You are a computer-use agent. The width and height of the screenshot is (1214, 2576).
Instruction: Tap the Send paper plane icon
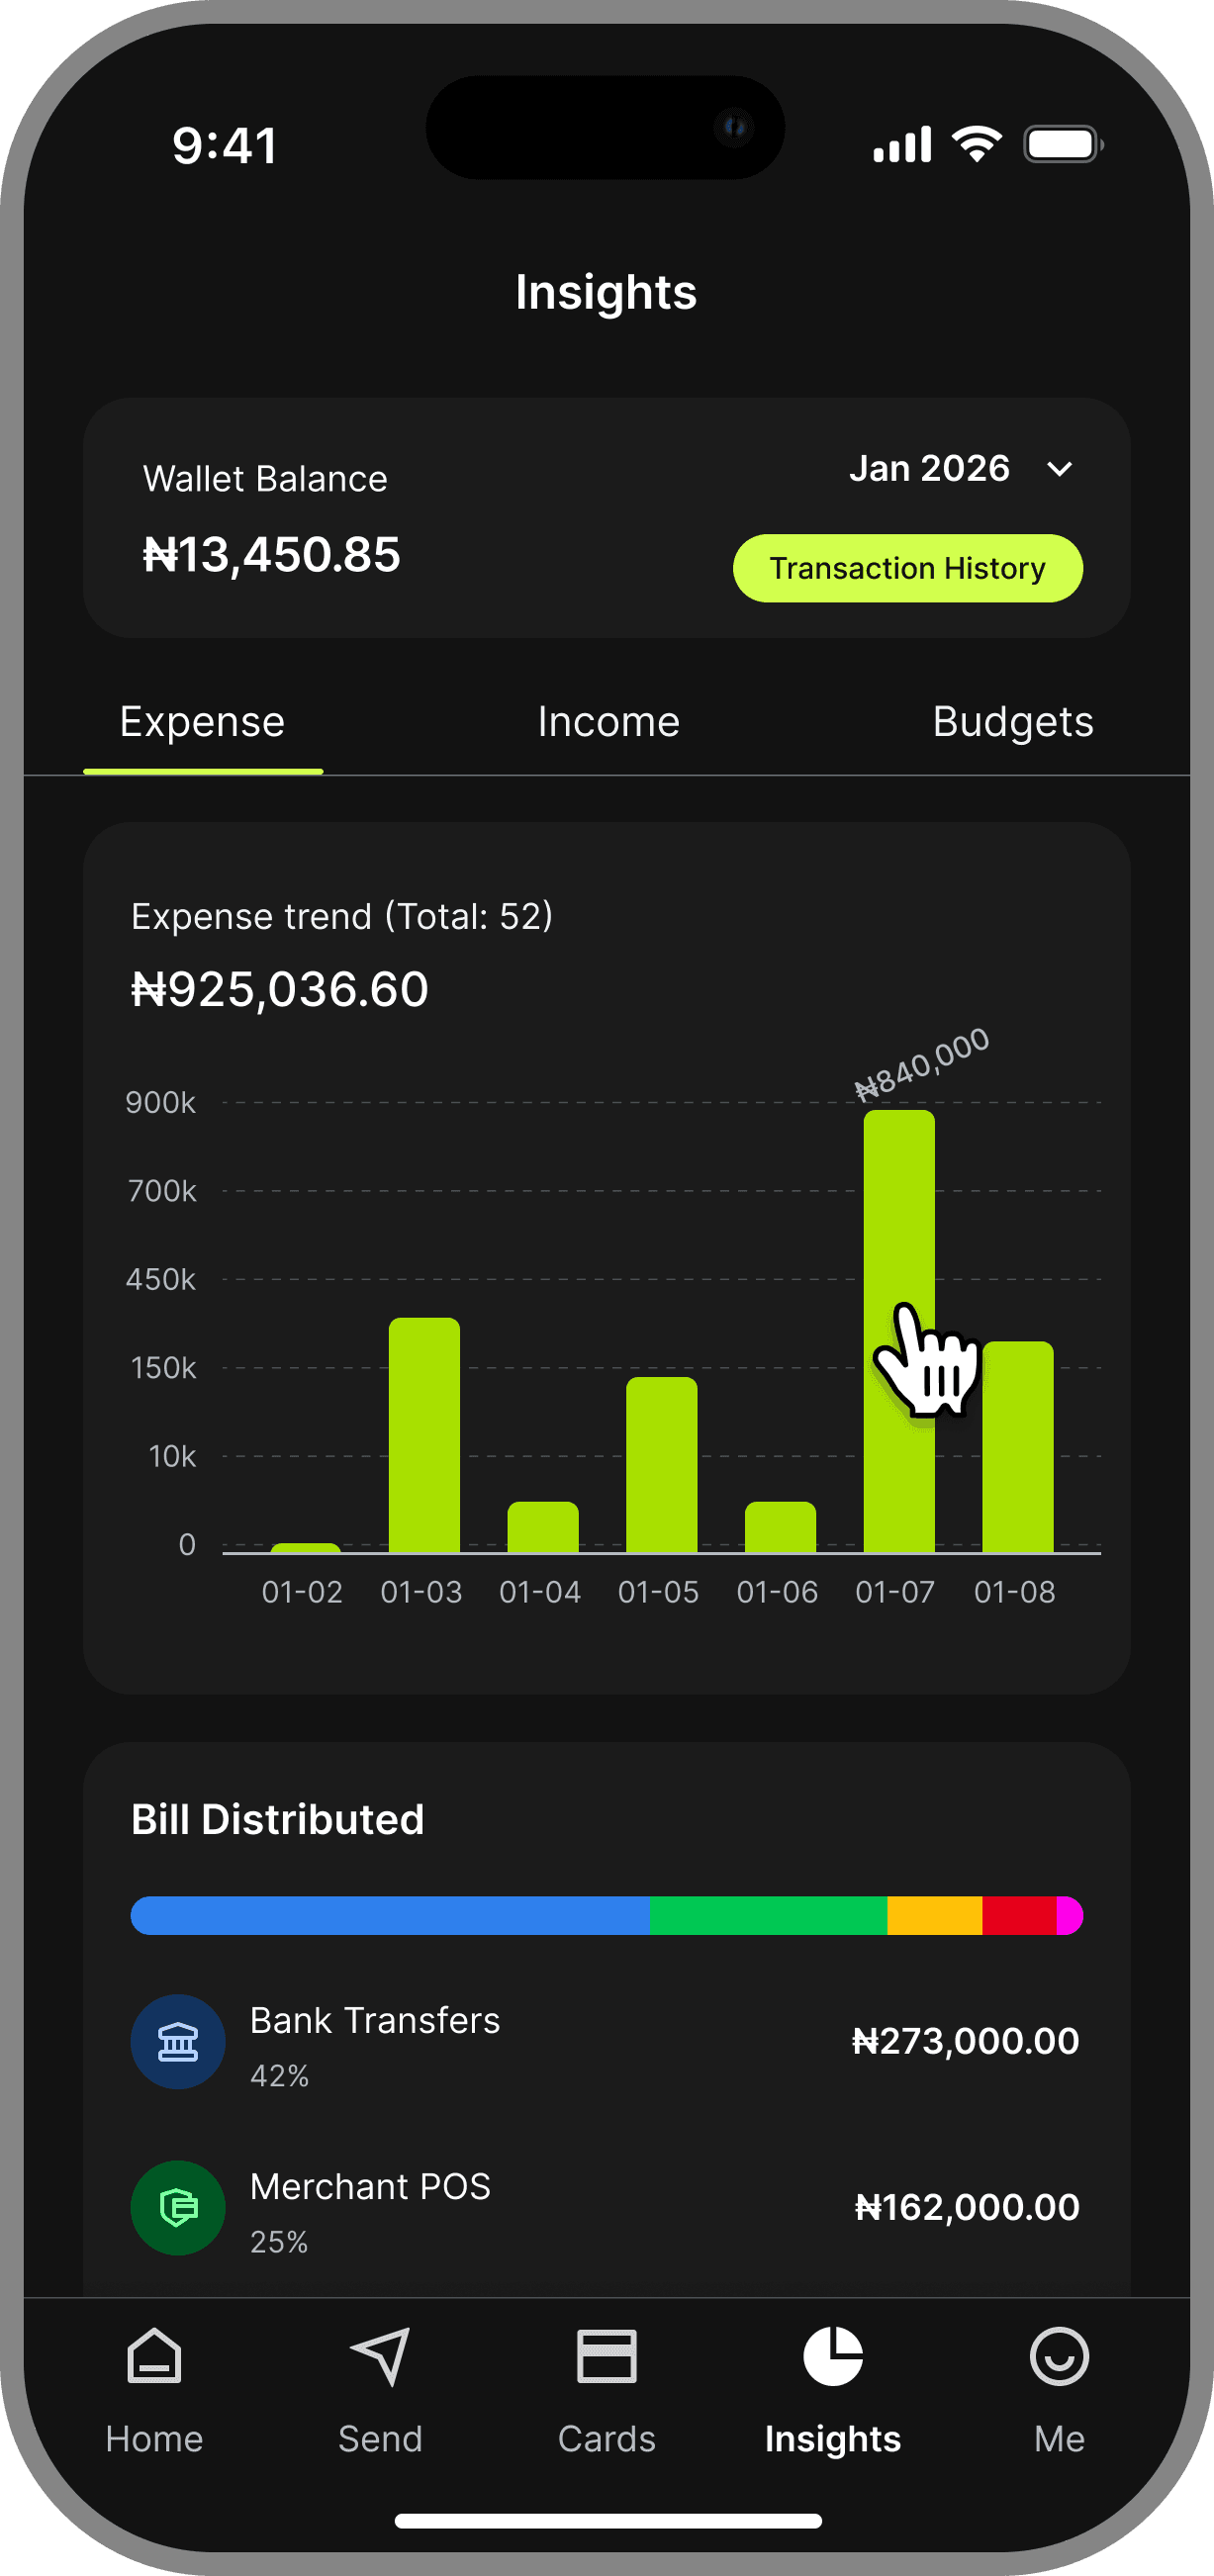(x=380, y=2356)
